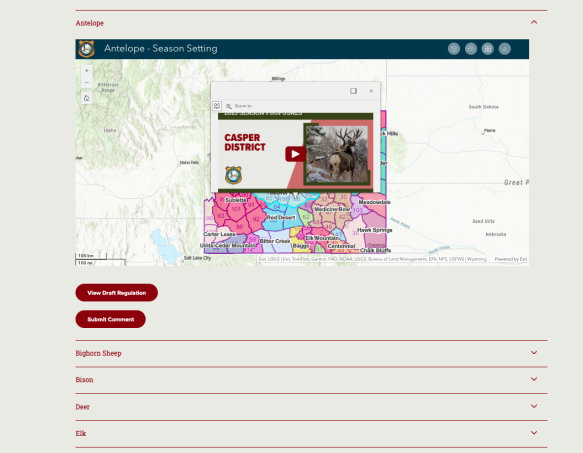Image resolution: width=583 pixels, height=453 pixels.
Task: Open the legend list icon in header
Action: coord(471,49)
